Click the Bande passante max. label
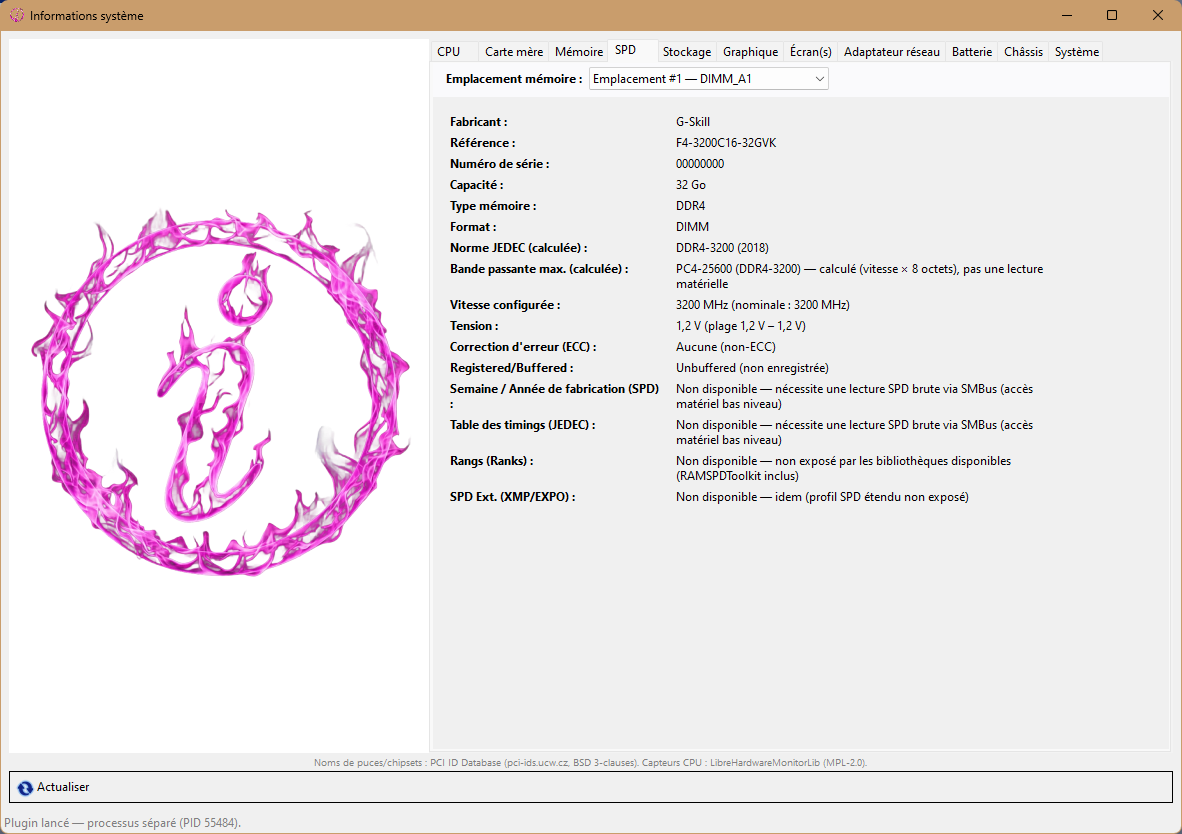The width and height of the screenshot is (1182, 834). [539, 269]
